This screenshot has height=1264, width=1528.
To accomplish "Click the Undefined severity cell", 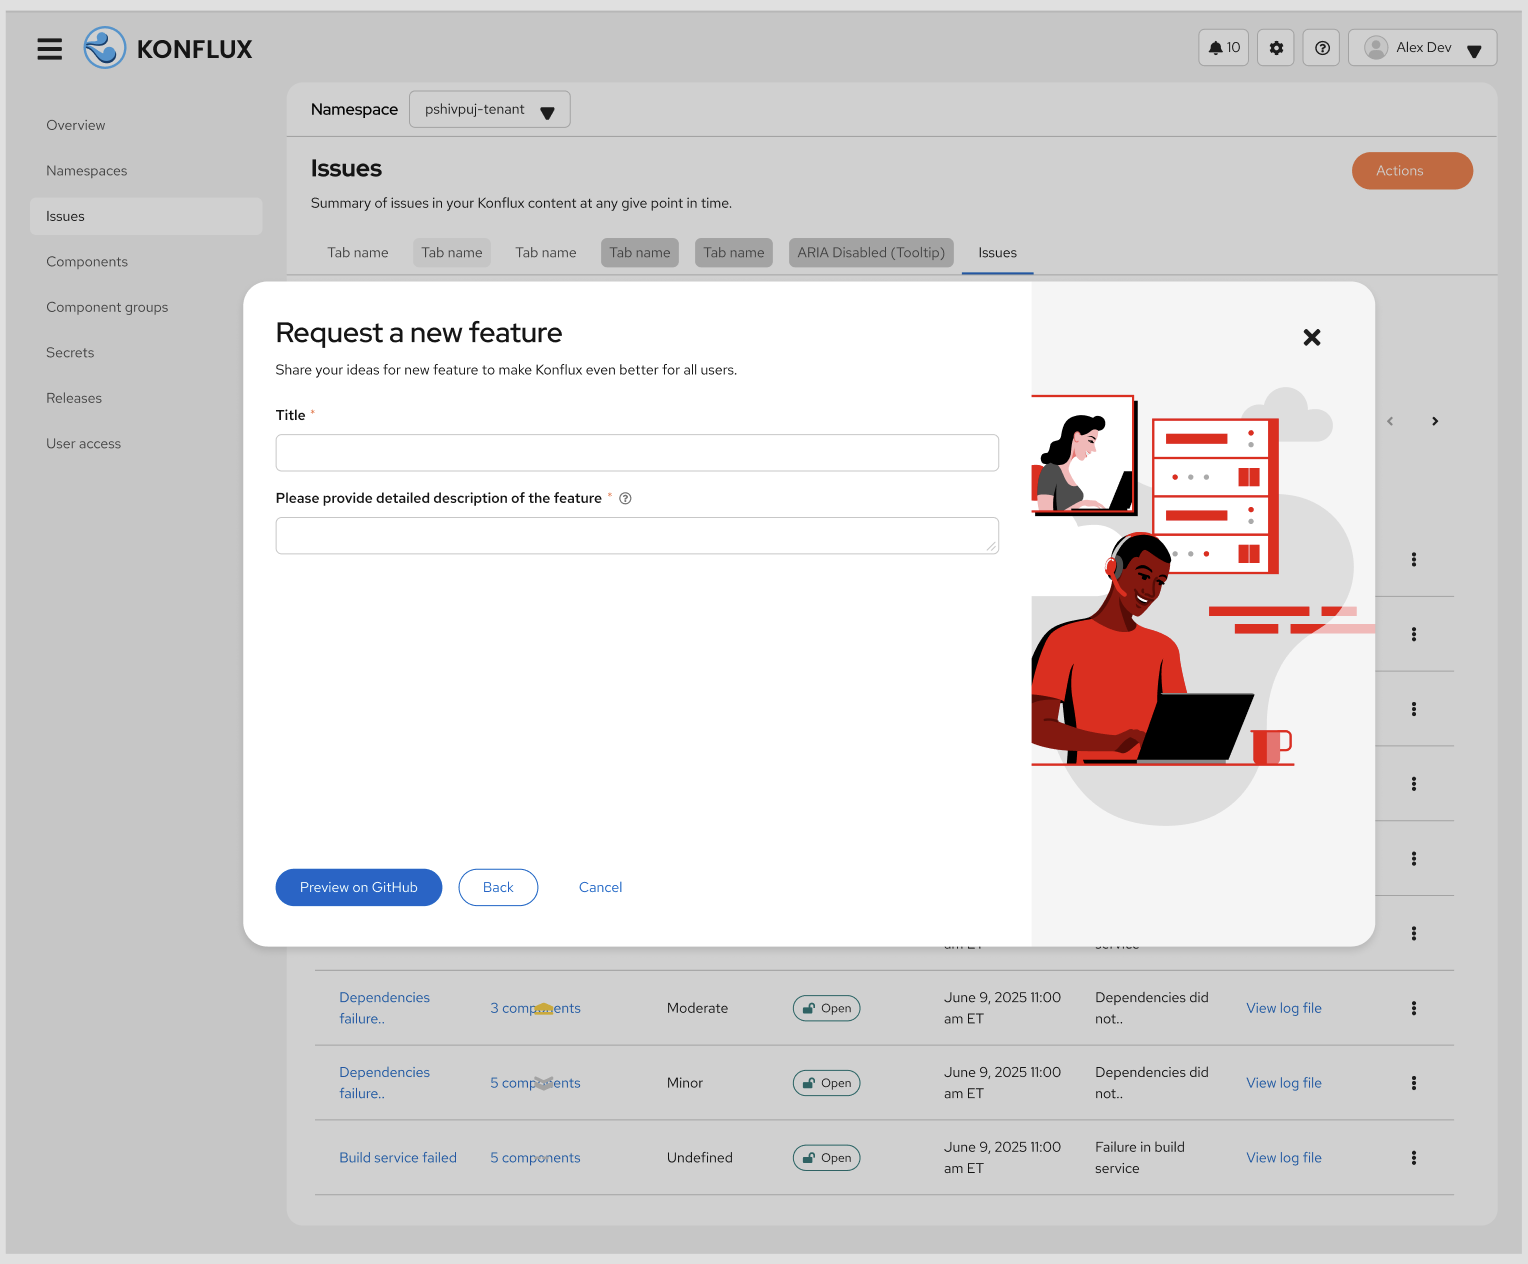I will (x=700, y=1158).
